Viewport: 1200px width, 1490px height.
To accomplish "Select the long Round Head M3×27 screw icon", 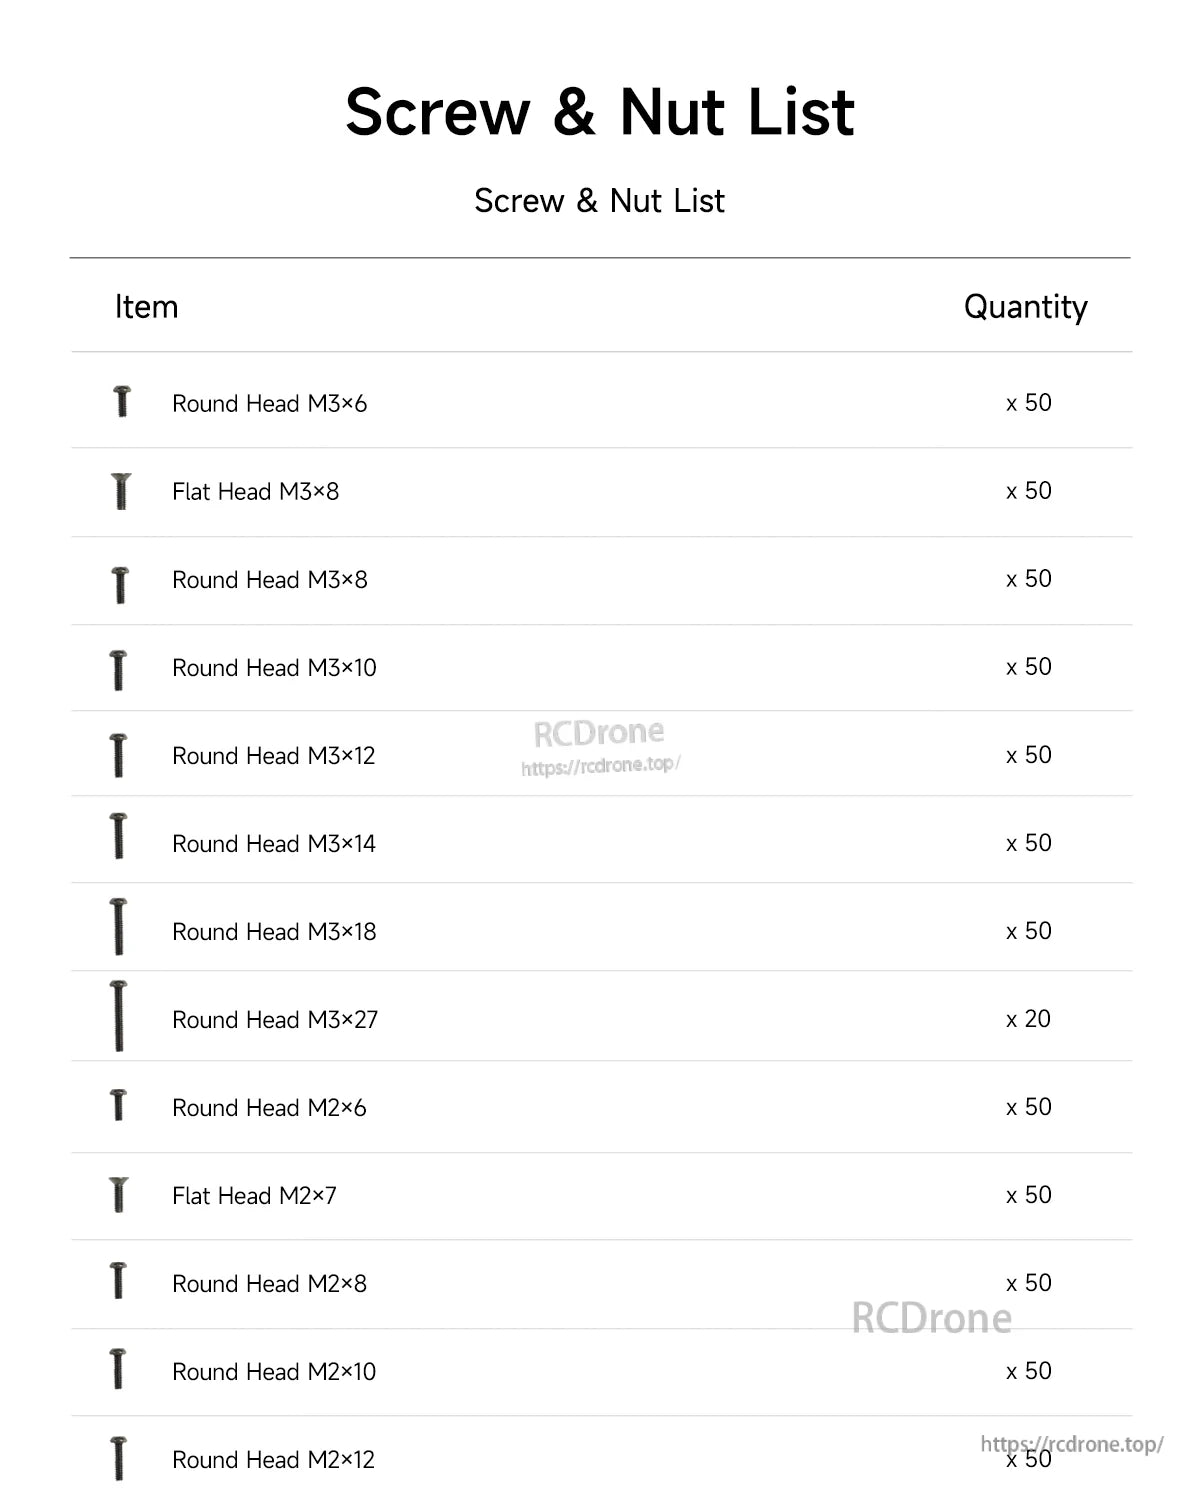I will pos(119,1016).
